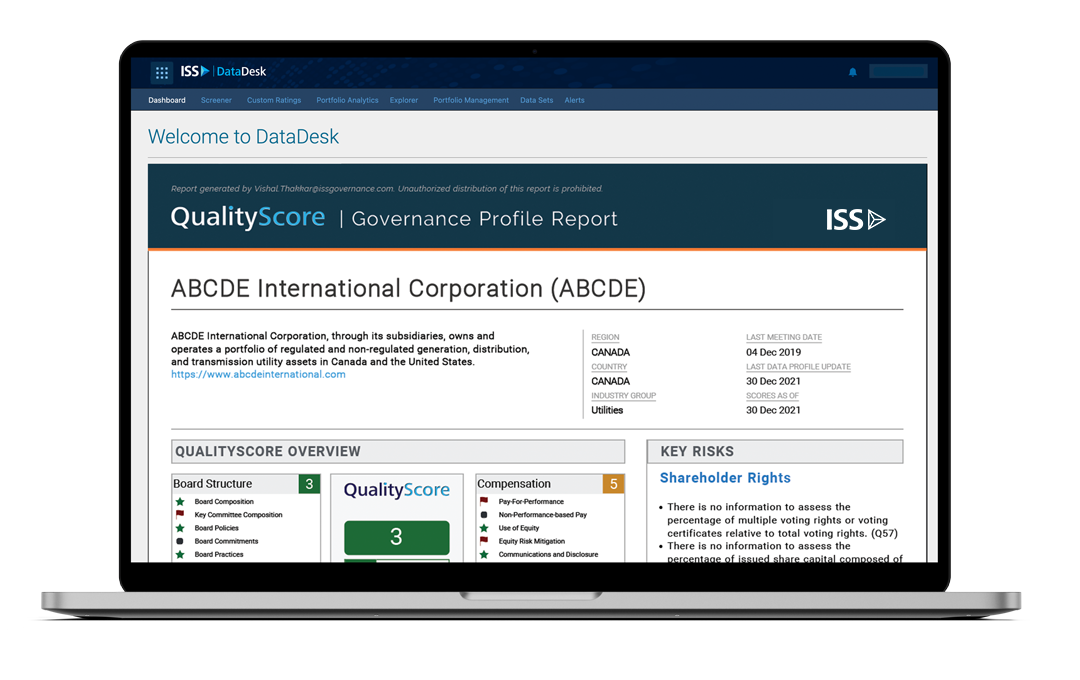Click the Compensation score badge 5
1080x680 pixels.
coord(614,484)
